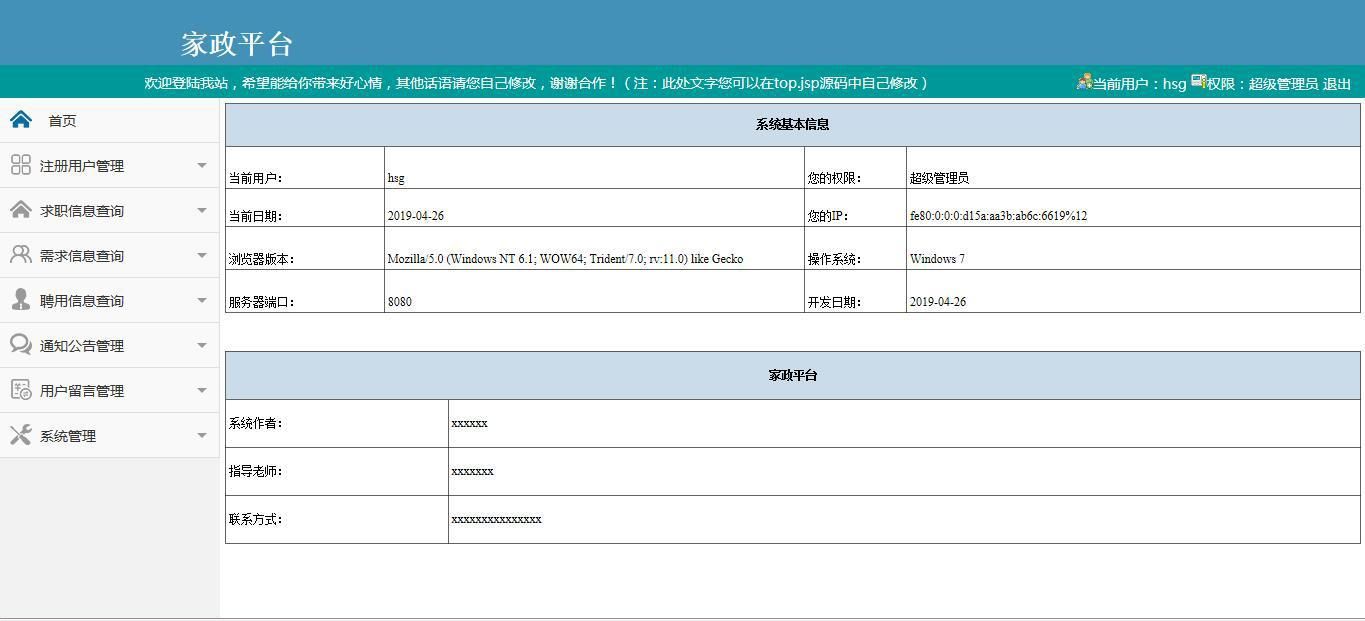1365x621 pixels.
Task: Click the 浏览器版本 label cell
Action: (305, 248)
